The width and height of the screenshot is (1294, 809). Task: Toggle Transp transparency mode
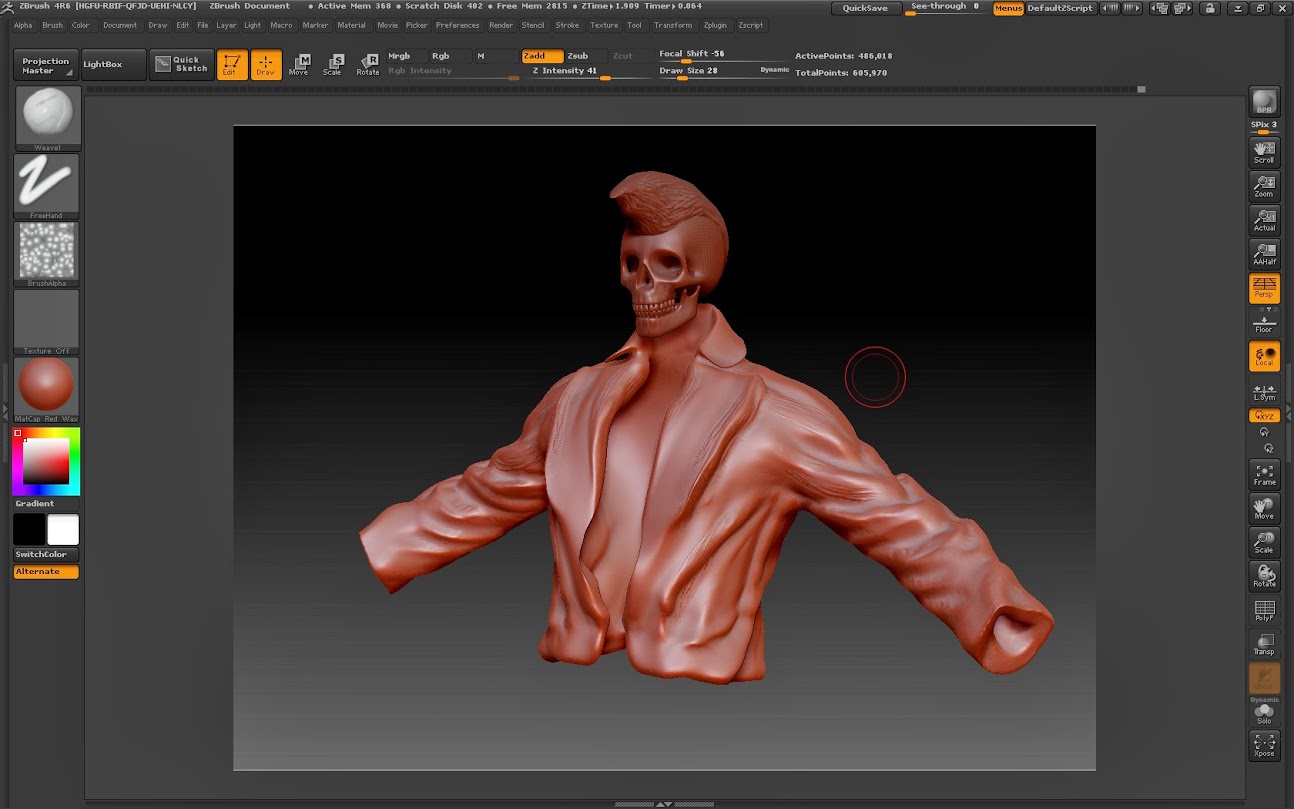[1264, 645]
